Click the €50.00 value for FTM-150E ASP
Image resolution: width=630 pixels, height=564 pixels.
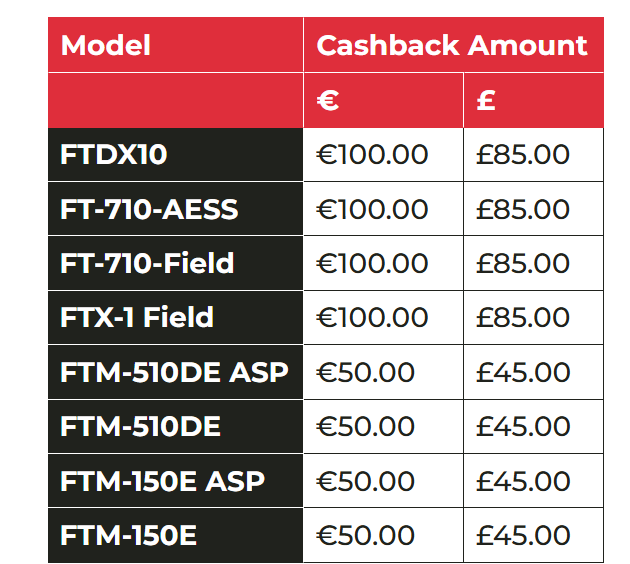(x=365, y=481)
